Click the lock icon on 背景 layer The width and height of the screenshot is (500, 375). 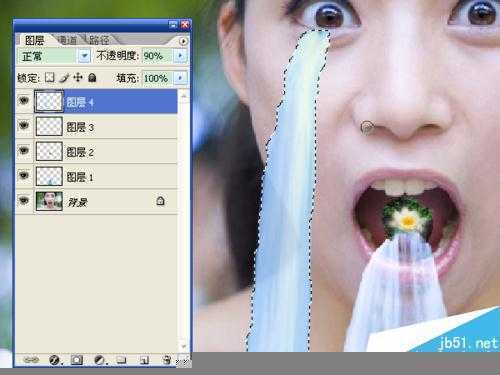[x=160, y=201]
